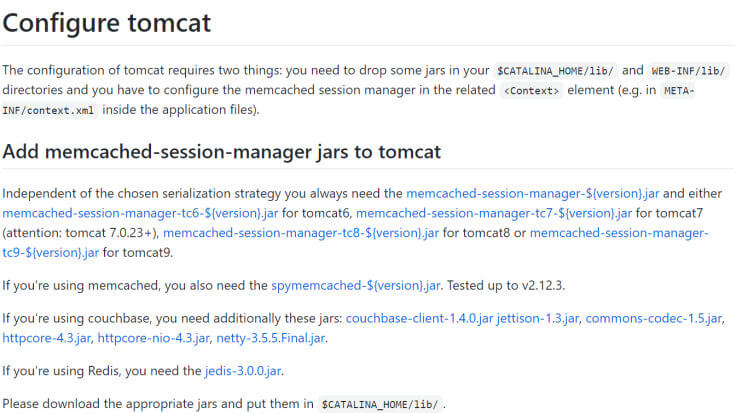The height and width of the screenshot is (413, 742).
Task: Click the WEB-INF/lib/ code snippet
Action: (x=688, y=71)
